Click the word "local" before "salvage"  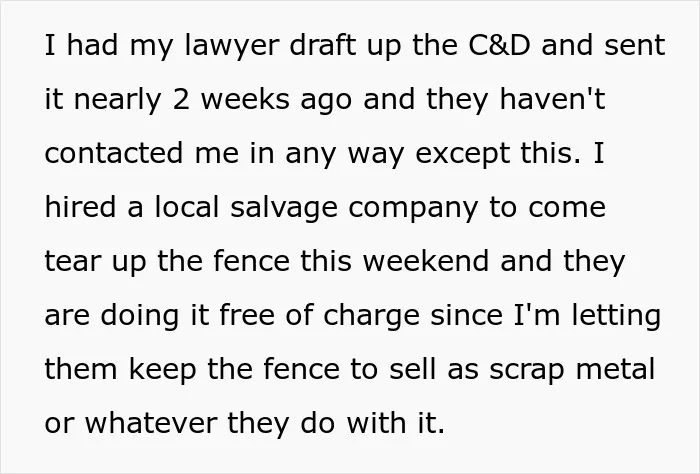coord(187,207)
